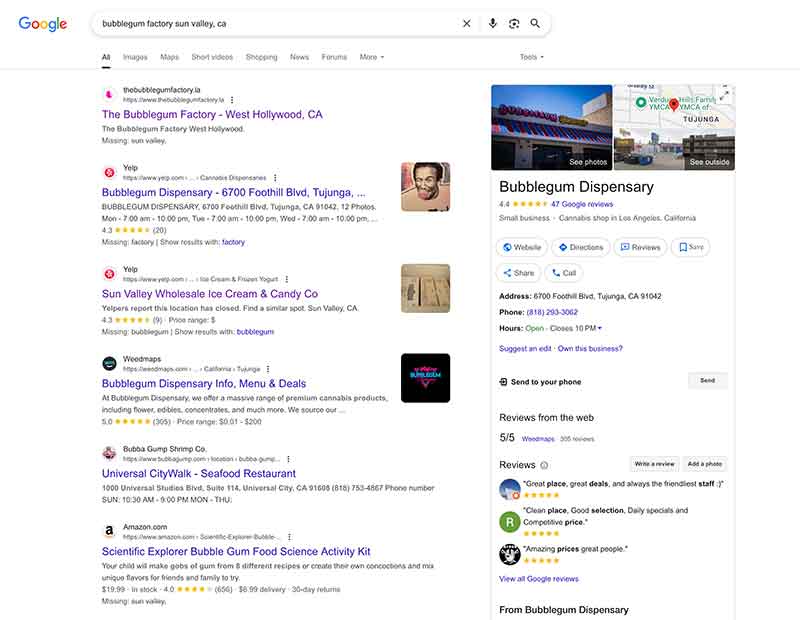Open the Short videos tab
Viewport: 800px width, 620px height.
click(212, 57)
